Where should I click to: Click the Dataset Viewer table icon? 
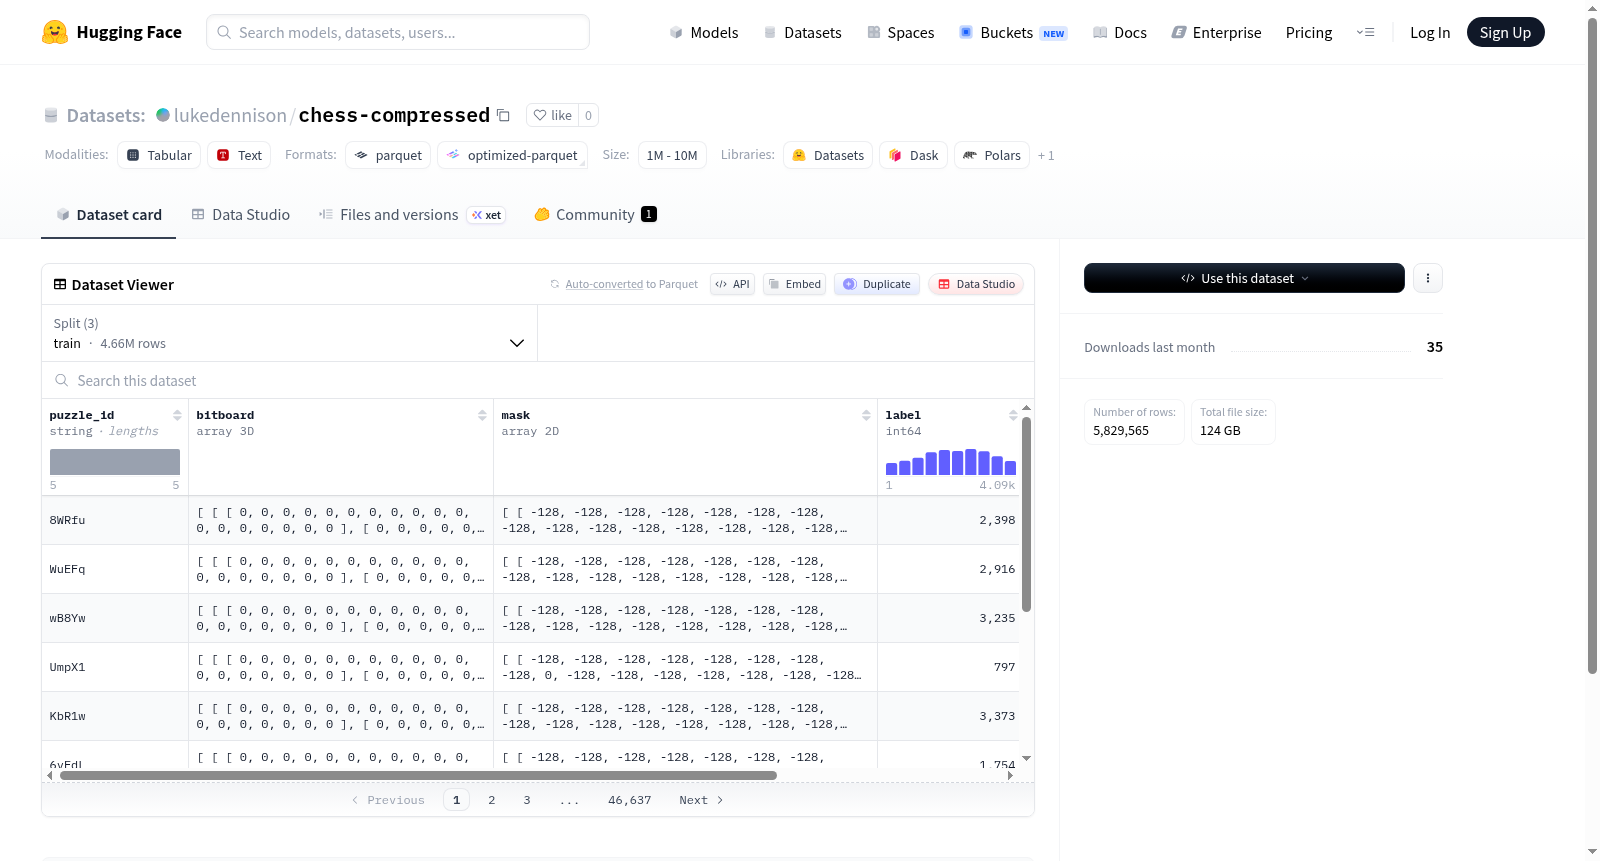[60, 284]
